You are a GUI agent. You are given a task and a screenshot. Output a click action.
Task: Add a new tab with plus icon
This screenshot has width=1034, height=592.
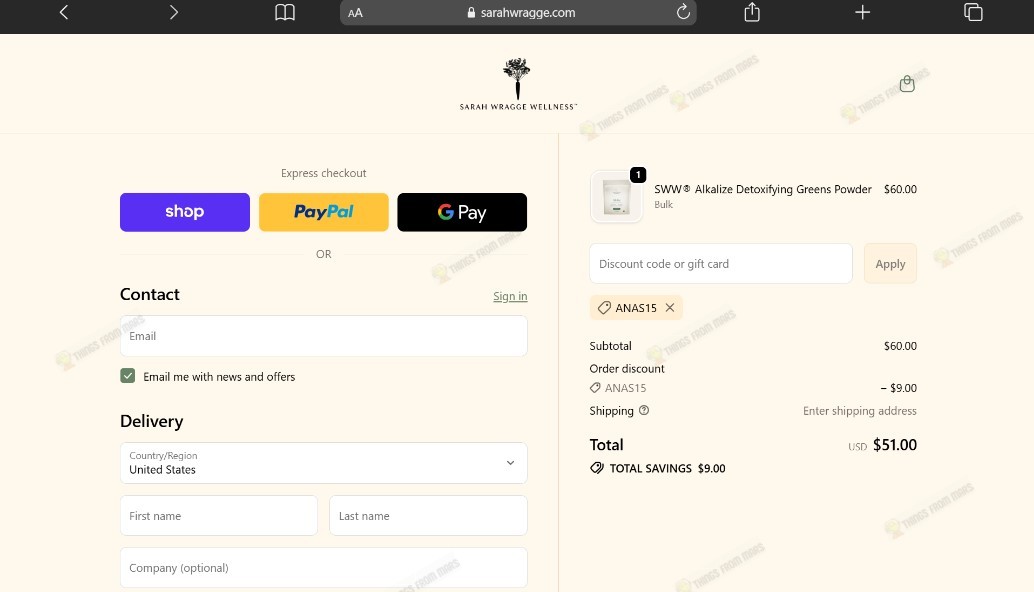(x=863, y=12)
